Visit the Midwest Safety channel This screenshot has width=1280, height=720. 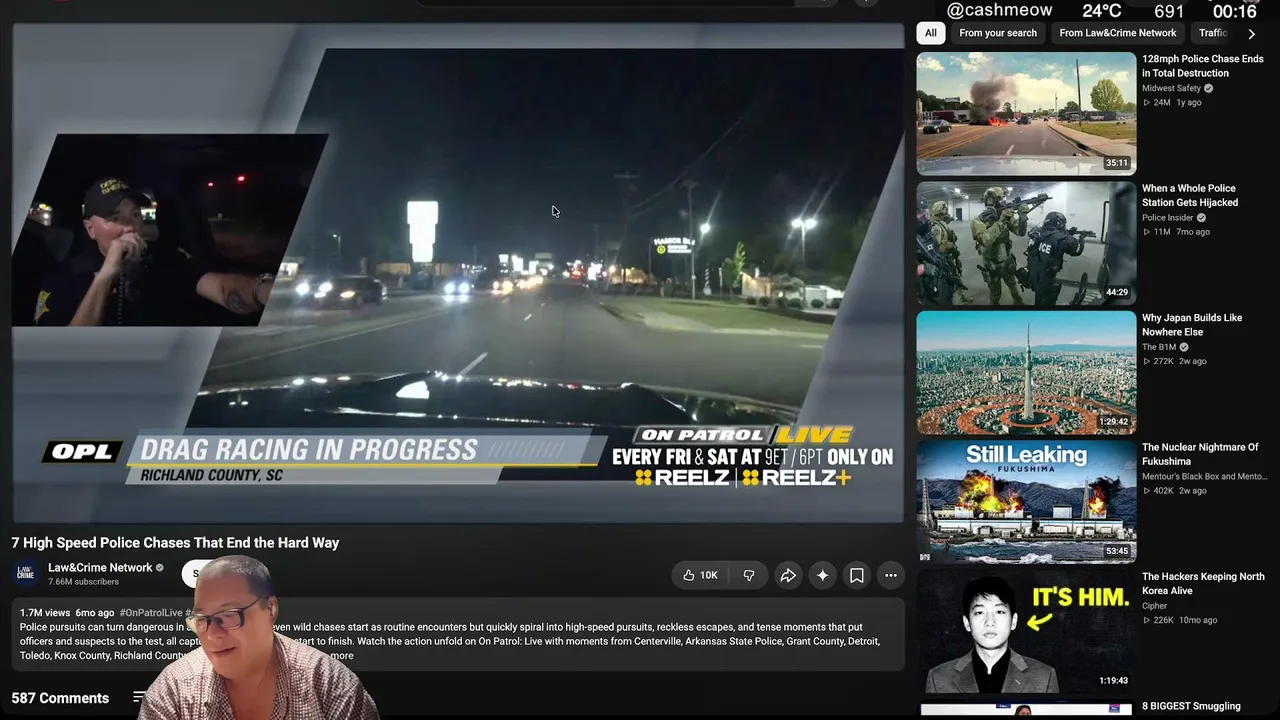pos(1171,88)
